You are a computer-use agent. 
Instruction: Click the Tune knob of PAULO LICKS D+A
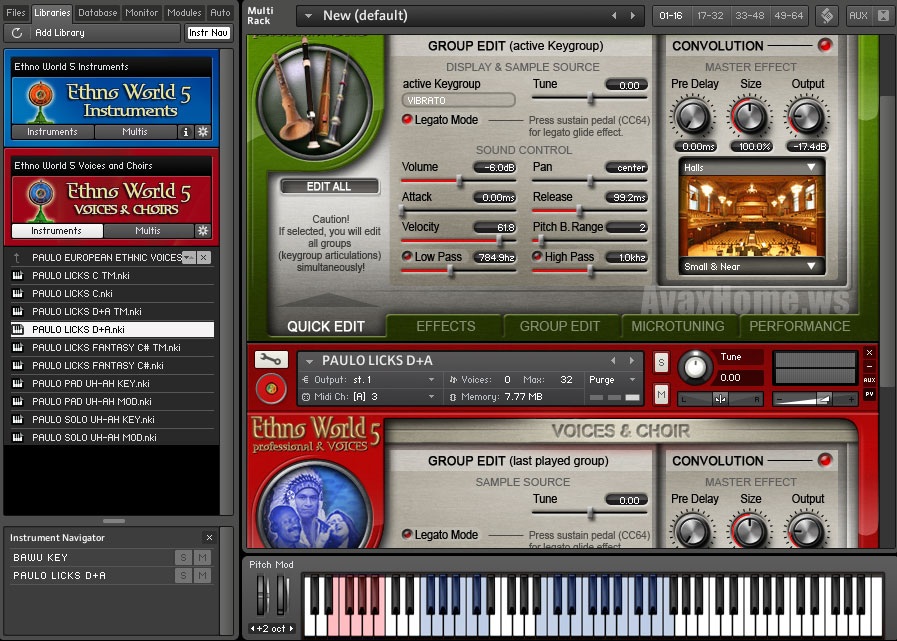pos(695,367)
